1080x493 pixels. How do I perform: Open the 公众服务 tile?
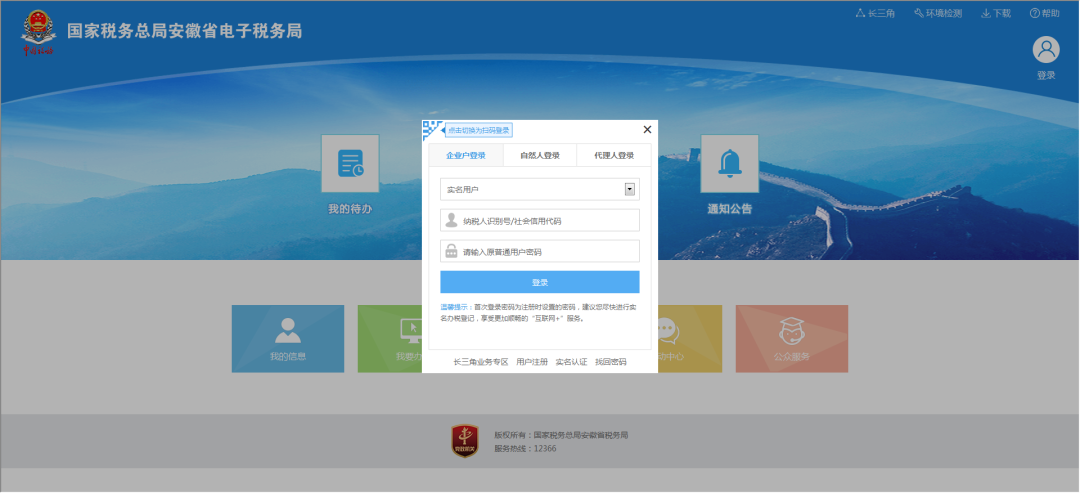(792, 339)
